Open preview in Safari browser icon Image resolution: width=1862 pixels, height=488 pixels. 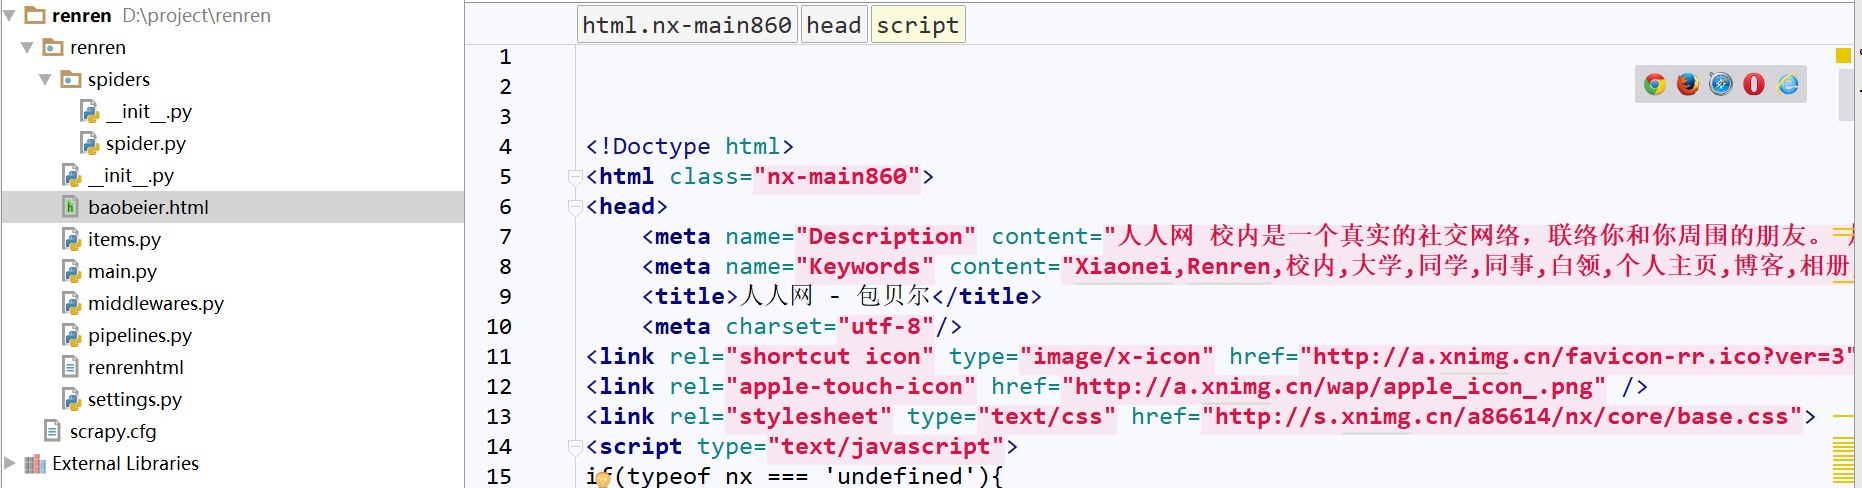point(1721,84)
